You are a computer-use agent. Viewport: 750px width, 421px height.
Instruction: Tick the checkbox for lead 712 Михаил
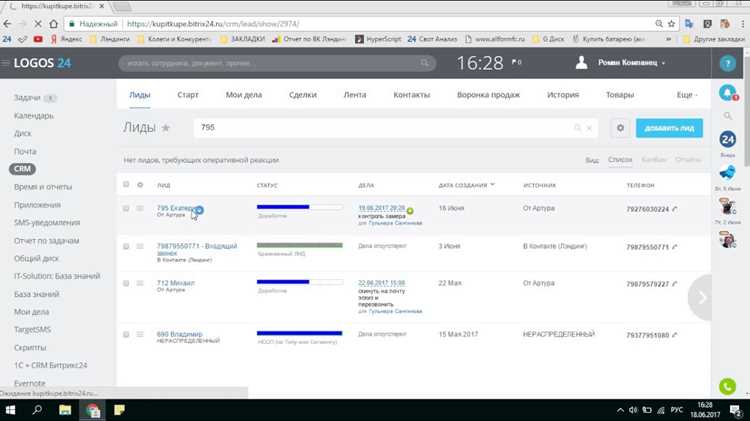click(x=126, y=283)
